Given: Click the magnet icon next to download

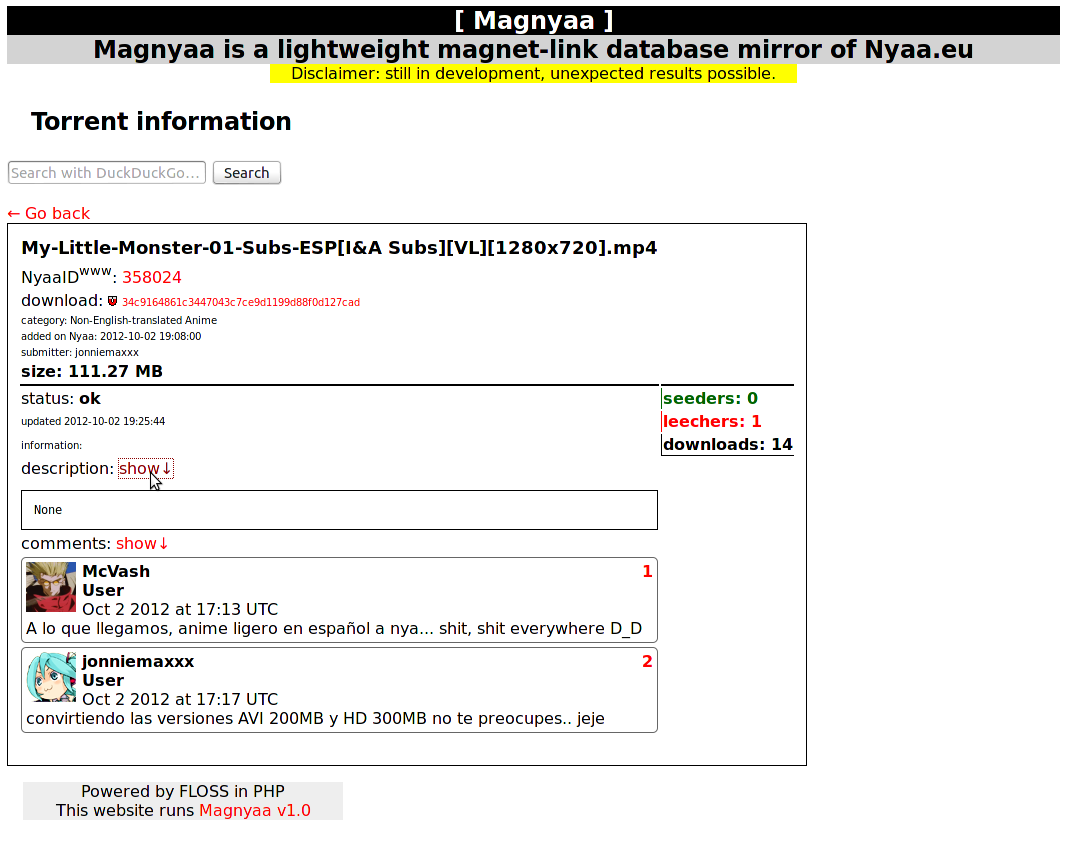Looking at the screenshot, I should (x=112, y=301).
